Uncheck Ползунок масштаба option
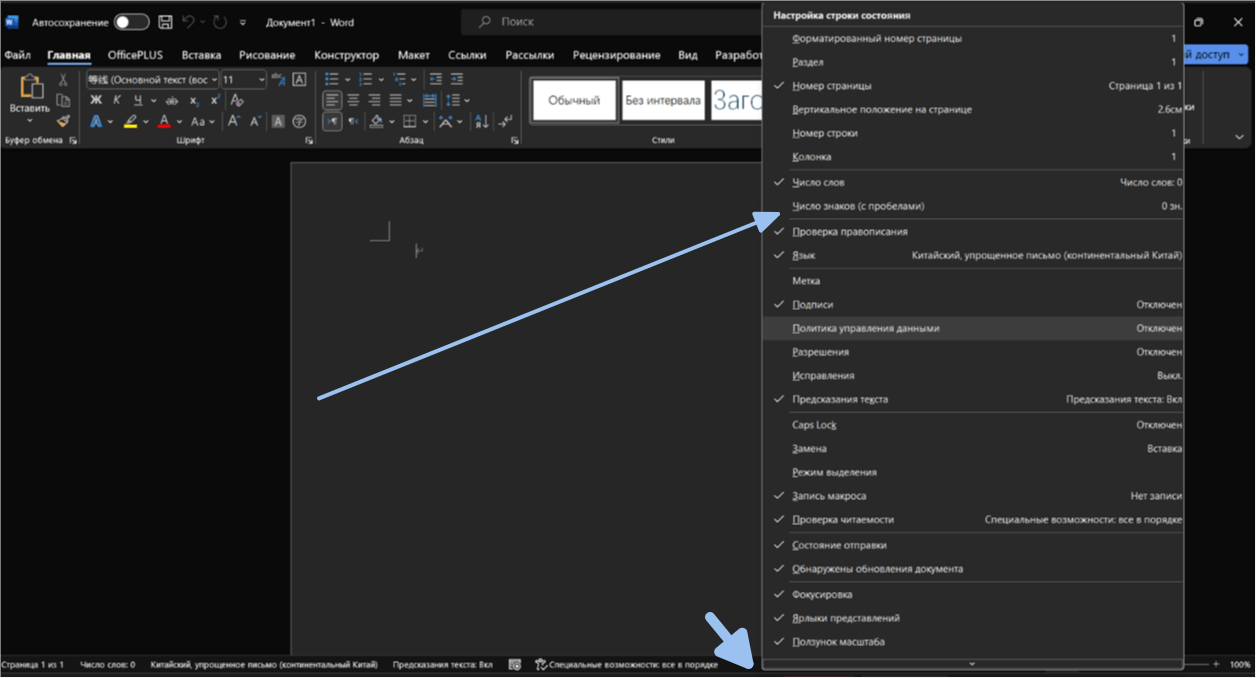1256x678 pixels. (x=973, y=642)
